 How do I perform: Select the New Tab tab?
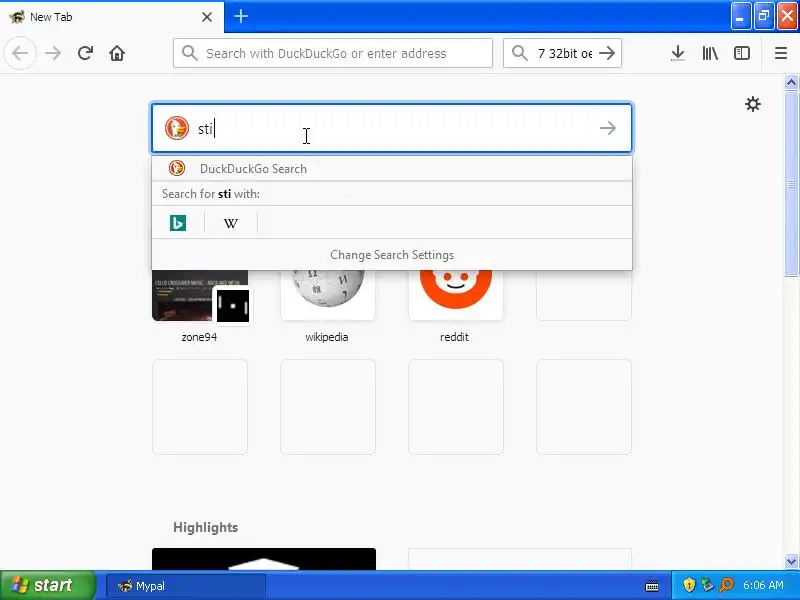pyautogui.click(x=111, y=17)
